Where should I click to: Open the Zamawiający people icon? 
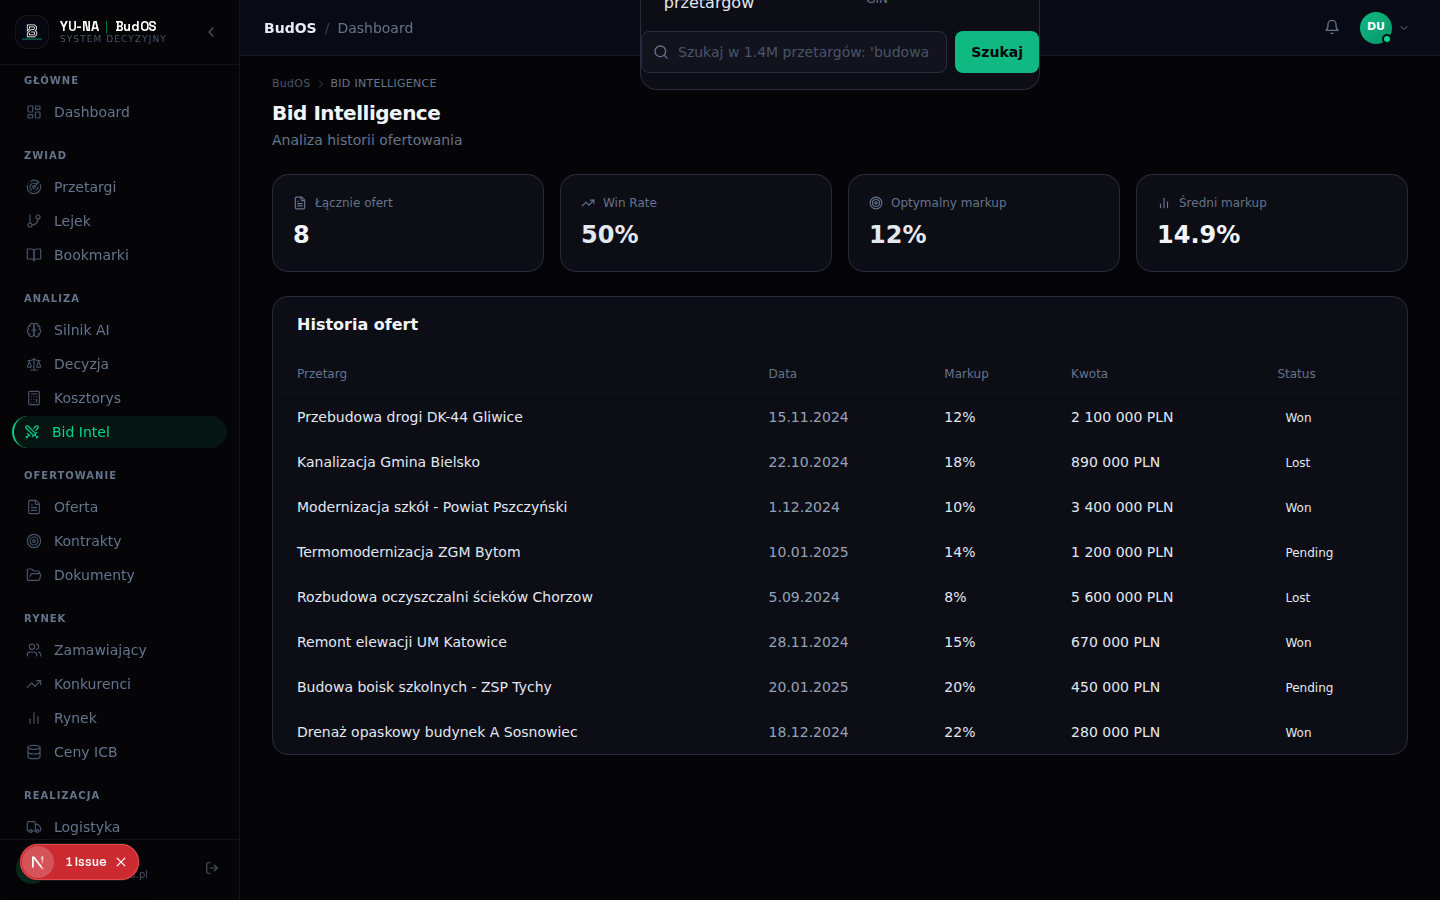[x=34, y=650]
